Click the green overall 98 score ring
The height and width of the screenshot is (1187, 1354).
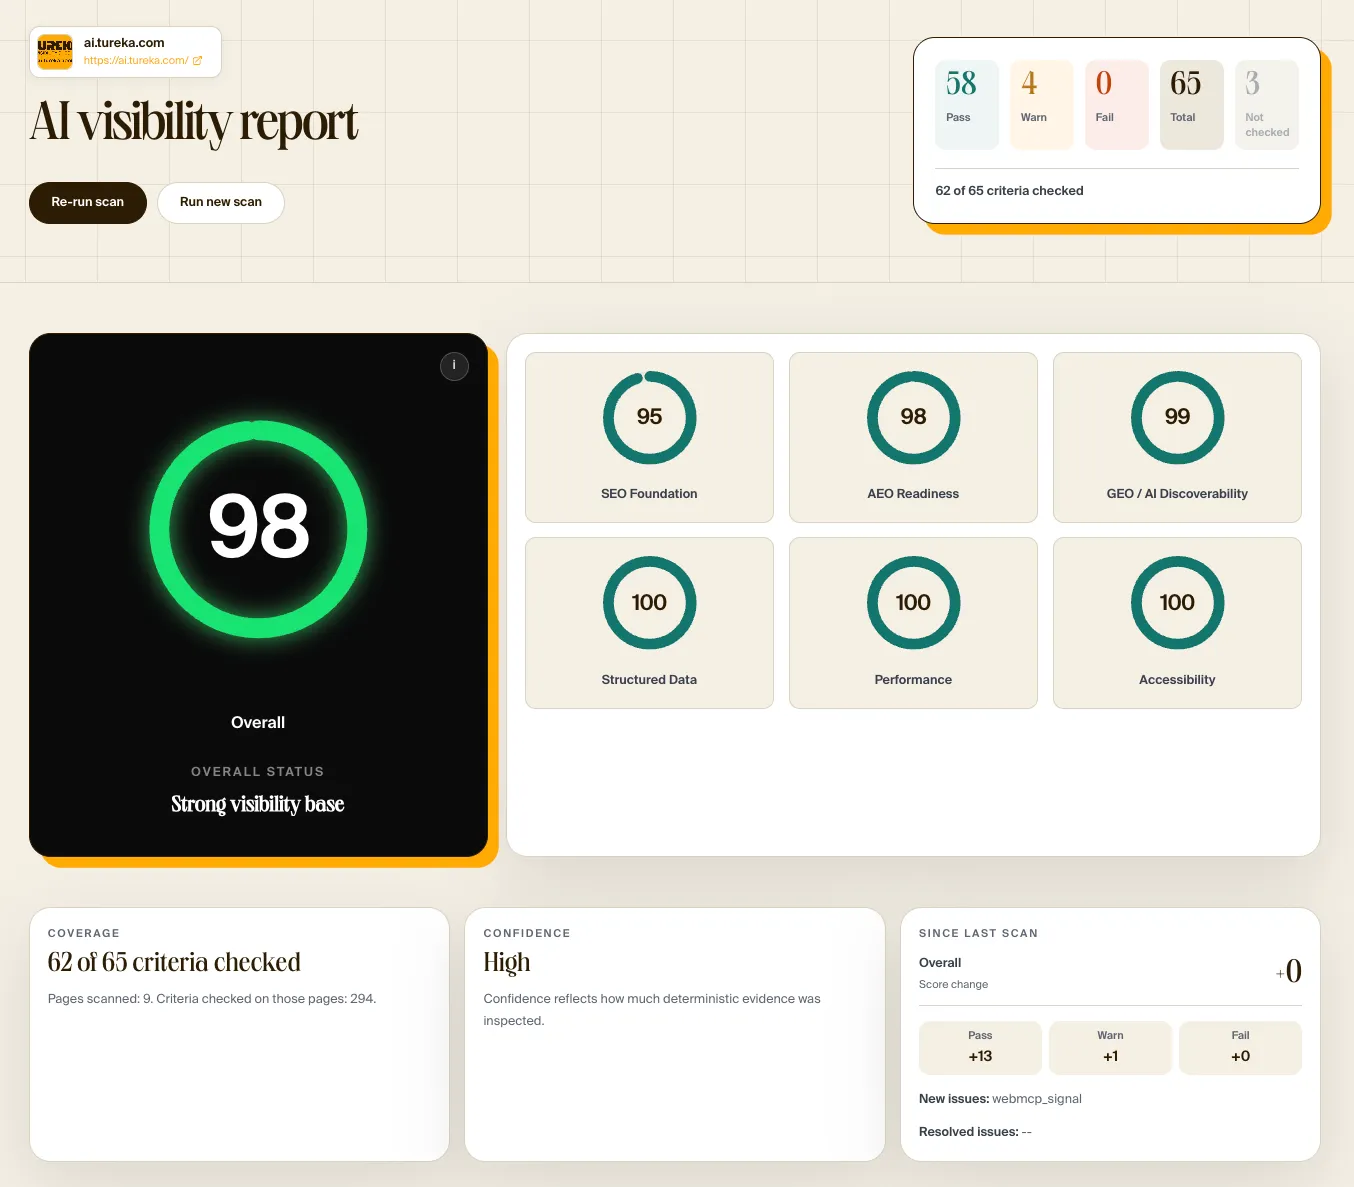click(x=258, y=529)
